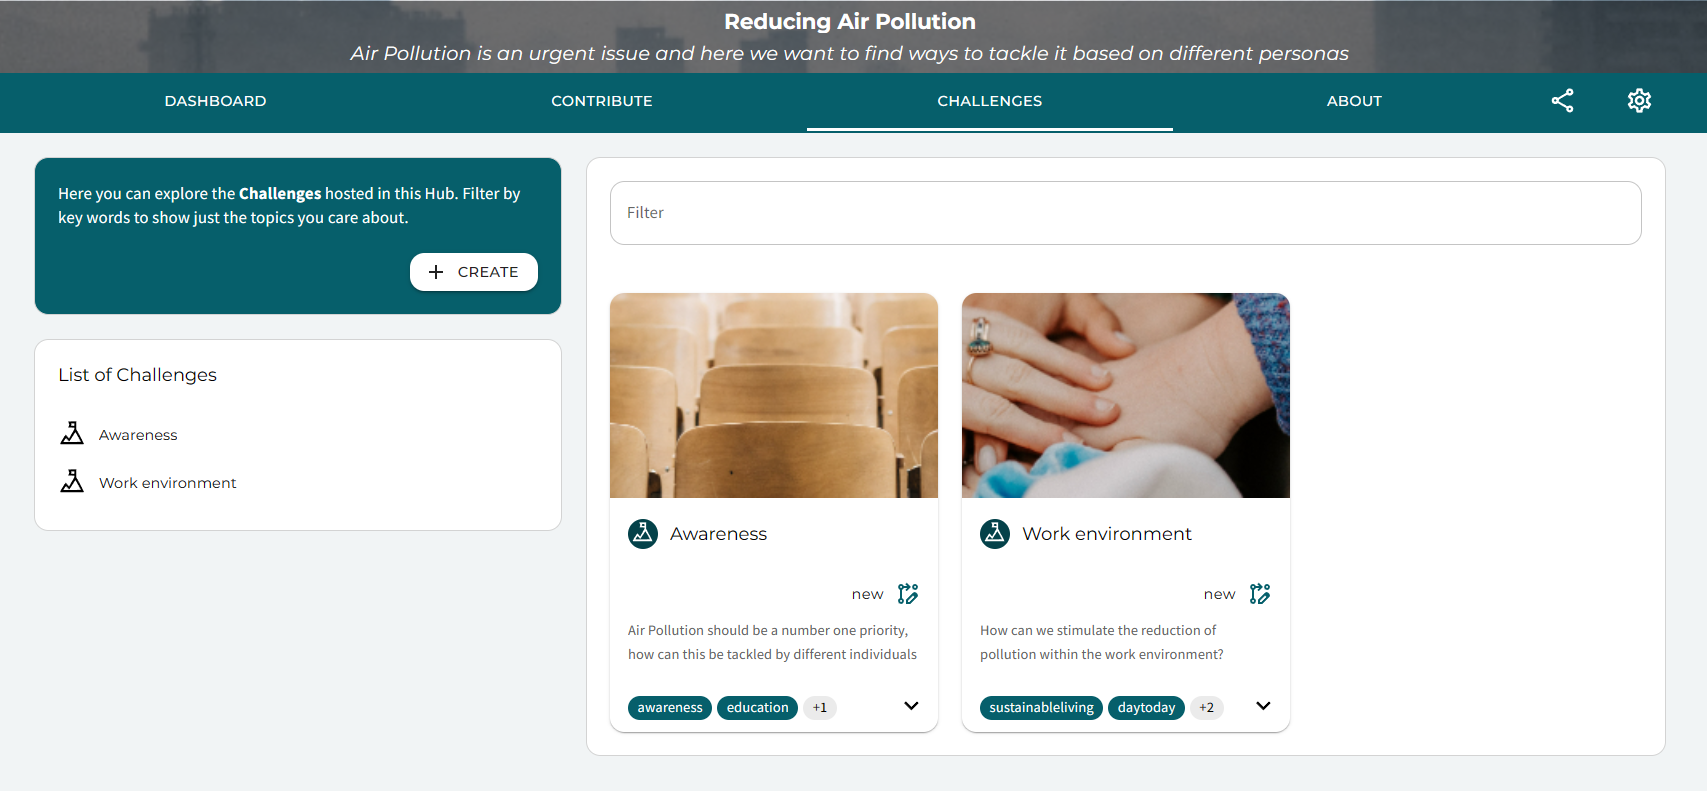Show the +1 hidden tag on Awareness card

point(820,708)
